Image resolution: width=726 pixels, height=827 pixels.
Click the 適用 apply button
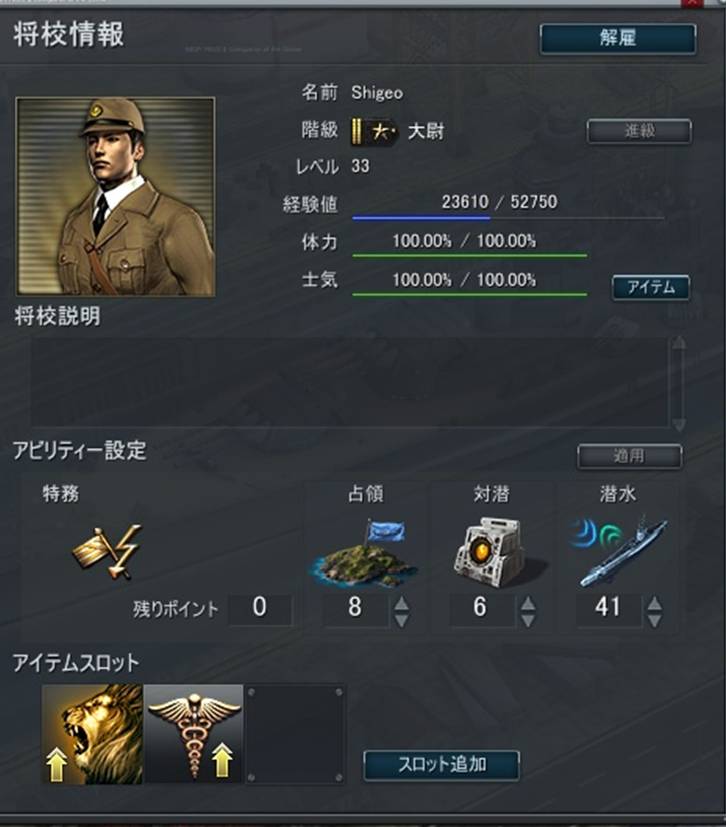[x=630, y=456]
